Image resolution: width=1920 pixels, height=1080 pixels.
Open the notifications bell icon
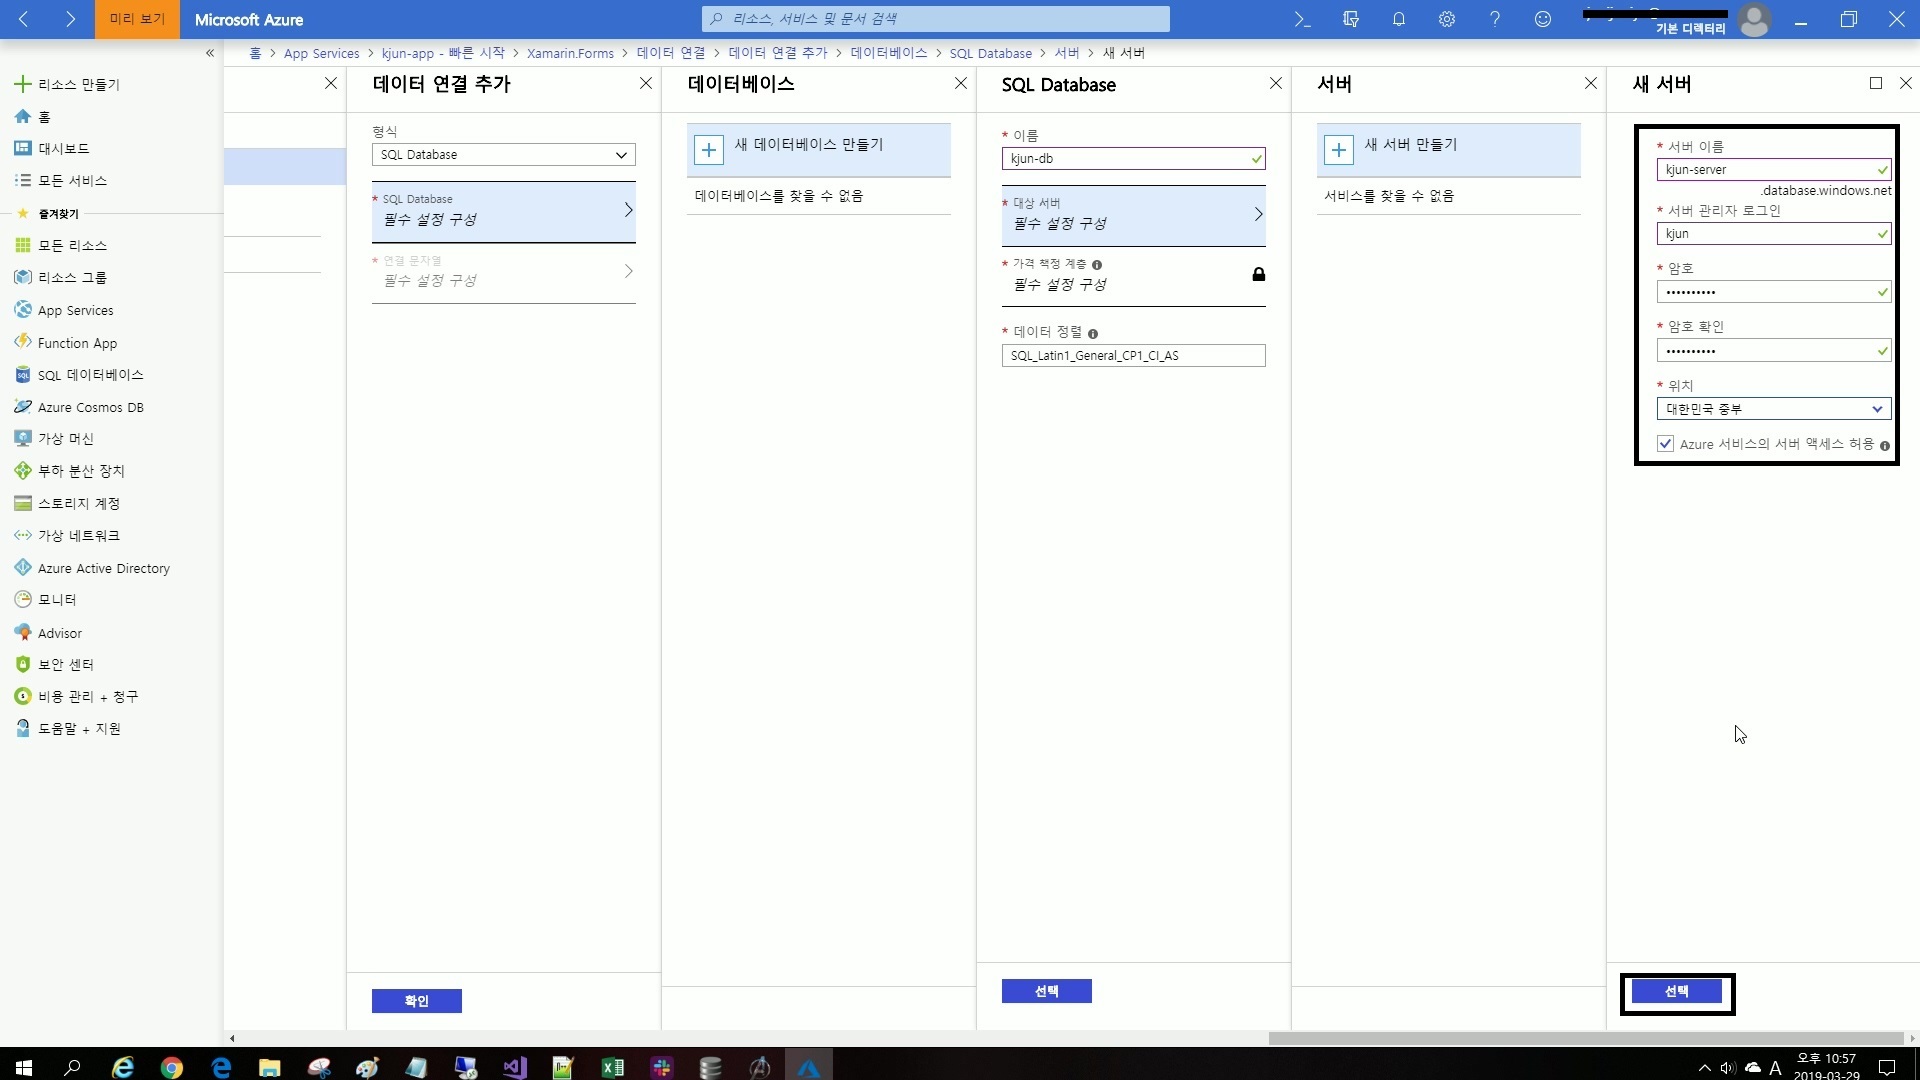(1398, 19)
